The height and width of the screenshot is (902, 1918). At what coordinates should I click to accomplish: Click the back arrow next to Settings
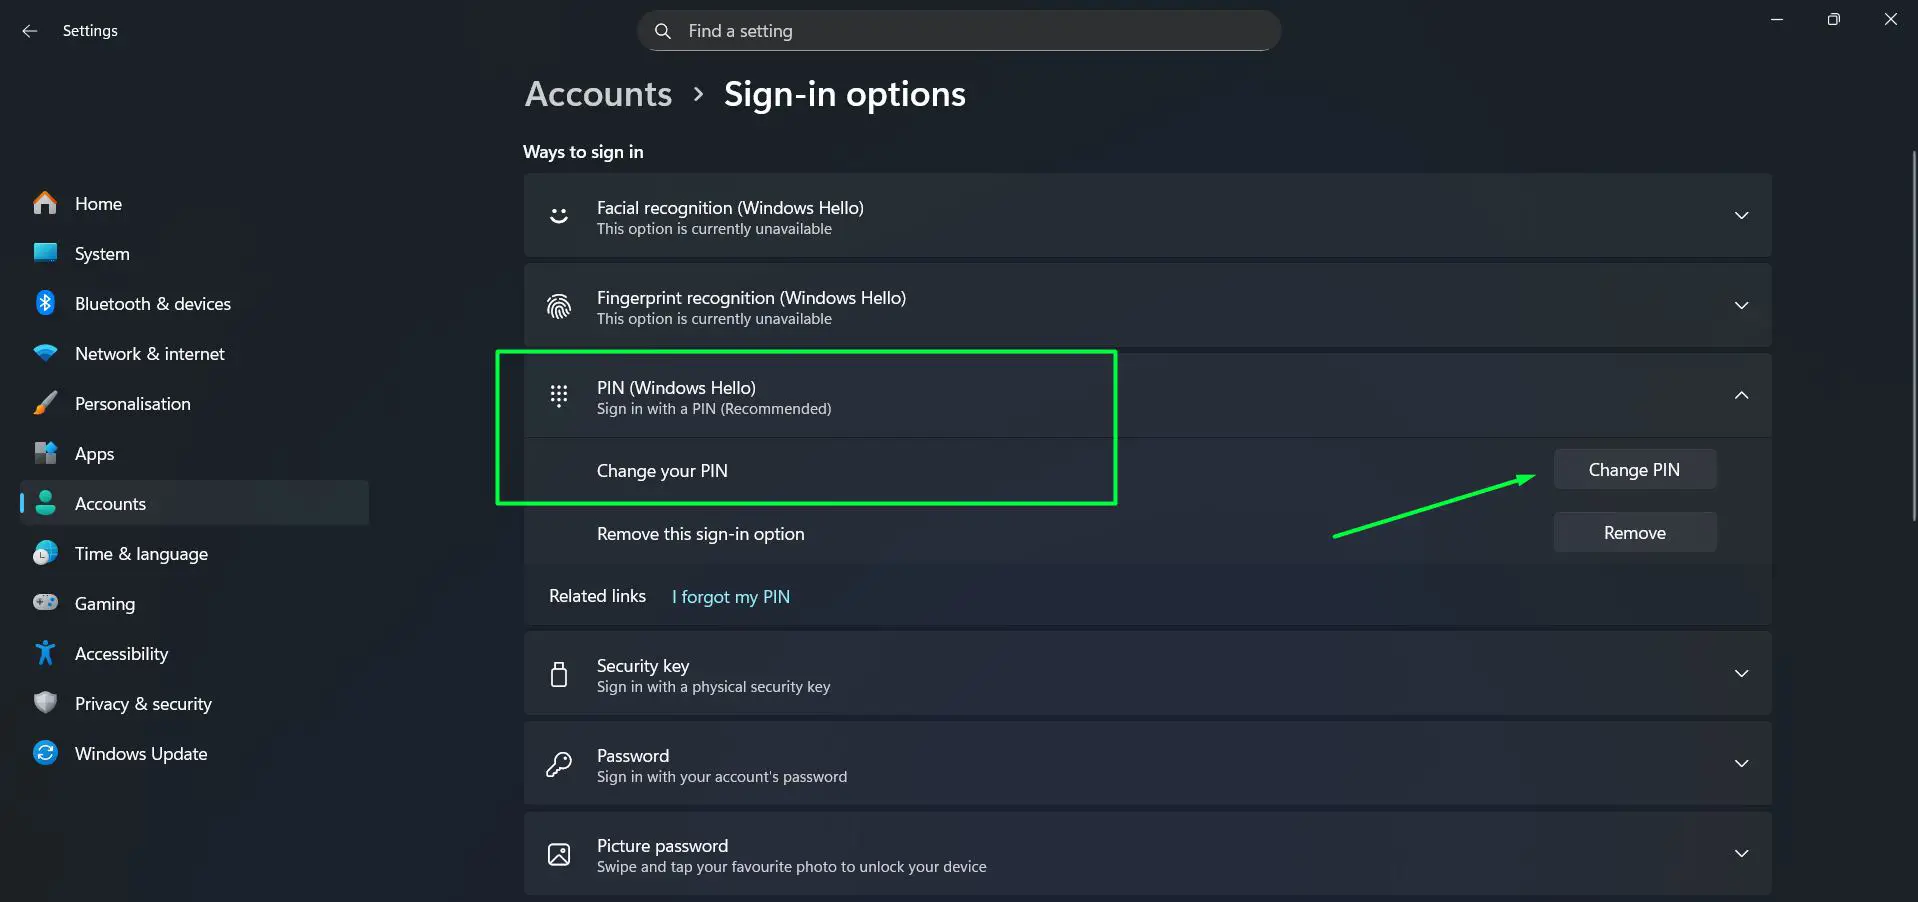tap(29, 30)
